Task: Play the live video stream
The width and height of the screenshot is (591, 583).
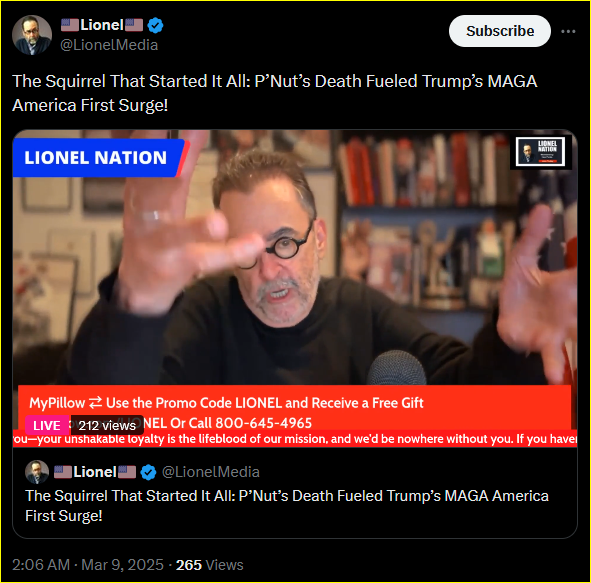Action: 295,288
